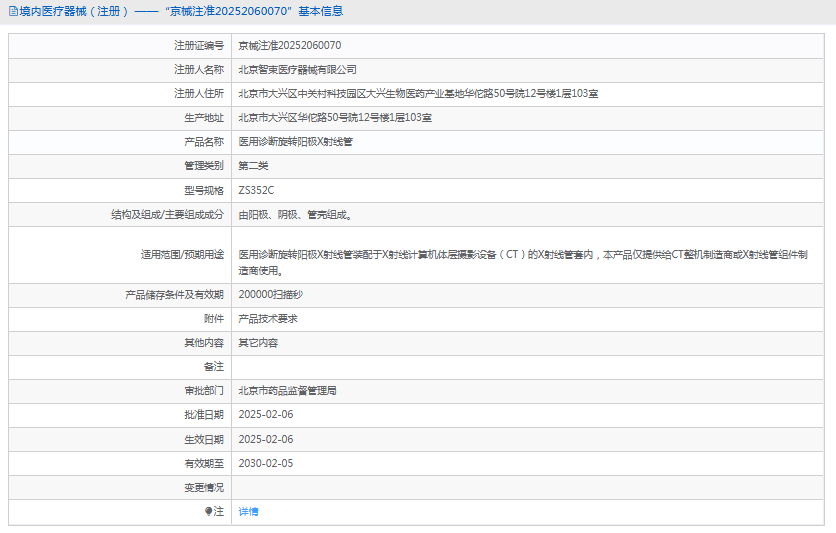Click the 产品名称 label

204,142
